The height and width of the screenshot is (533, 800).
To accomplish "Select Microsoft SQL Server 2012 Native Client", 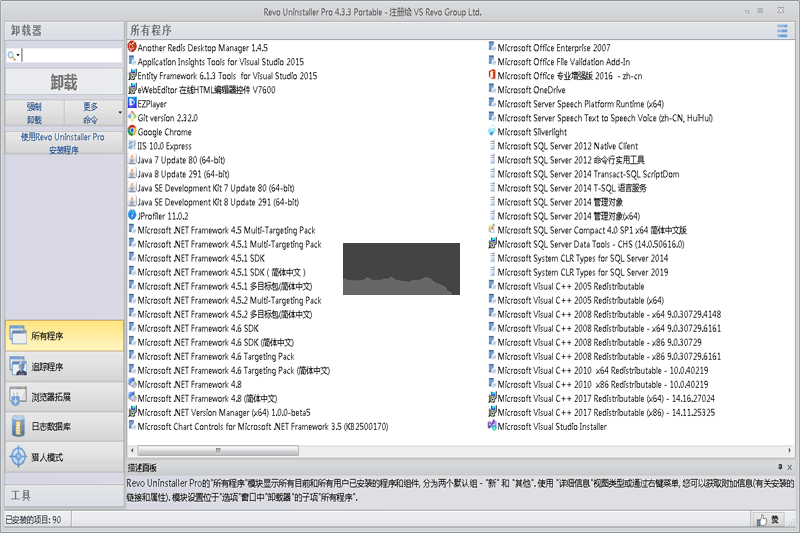I will pos(567,145).
